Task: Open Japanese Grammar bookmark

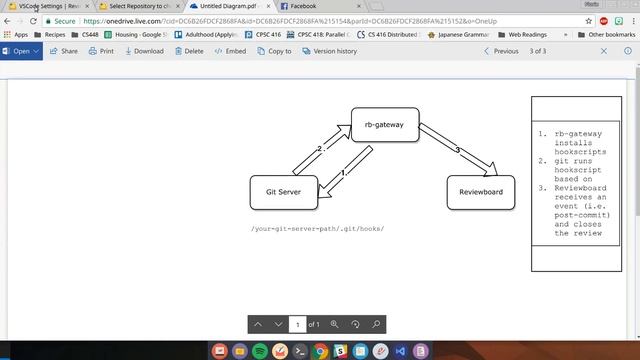Action: point(458,35)
